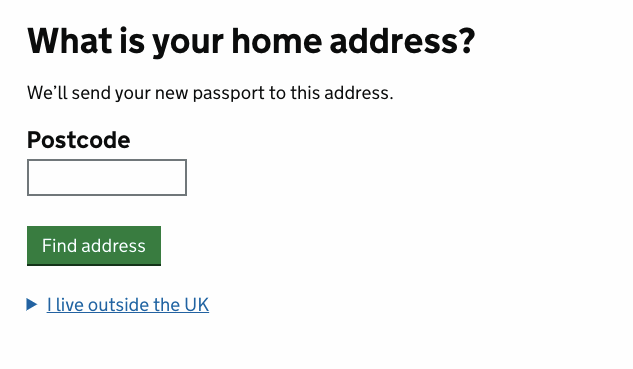Image resolution: width=633 pixels, height=369 pixels.
Task: Toggle the 'I live outside the UK' details section
Action: pos(128,304)
